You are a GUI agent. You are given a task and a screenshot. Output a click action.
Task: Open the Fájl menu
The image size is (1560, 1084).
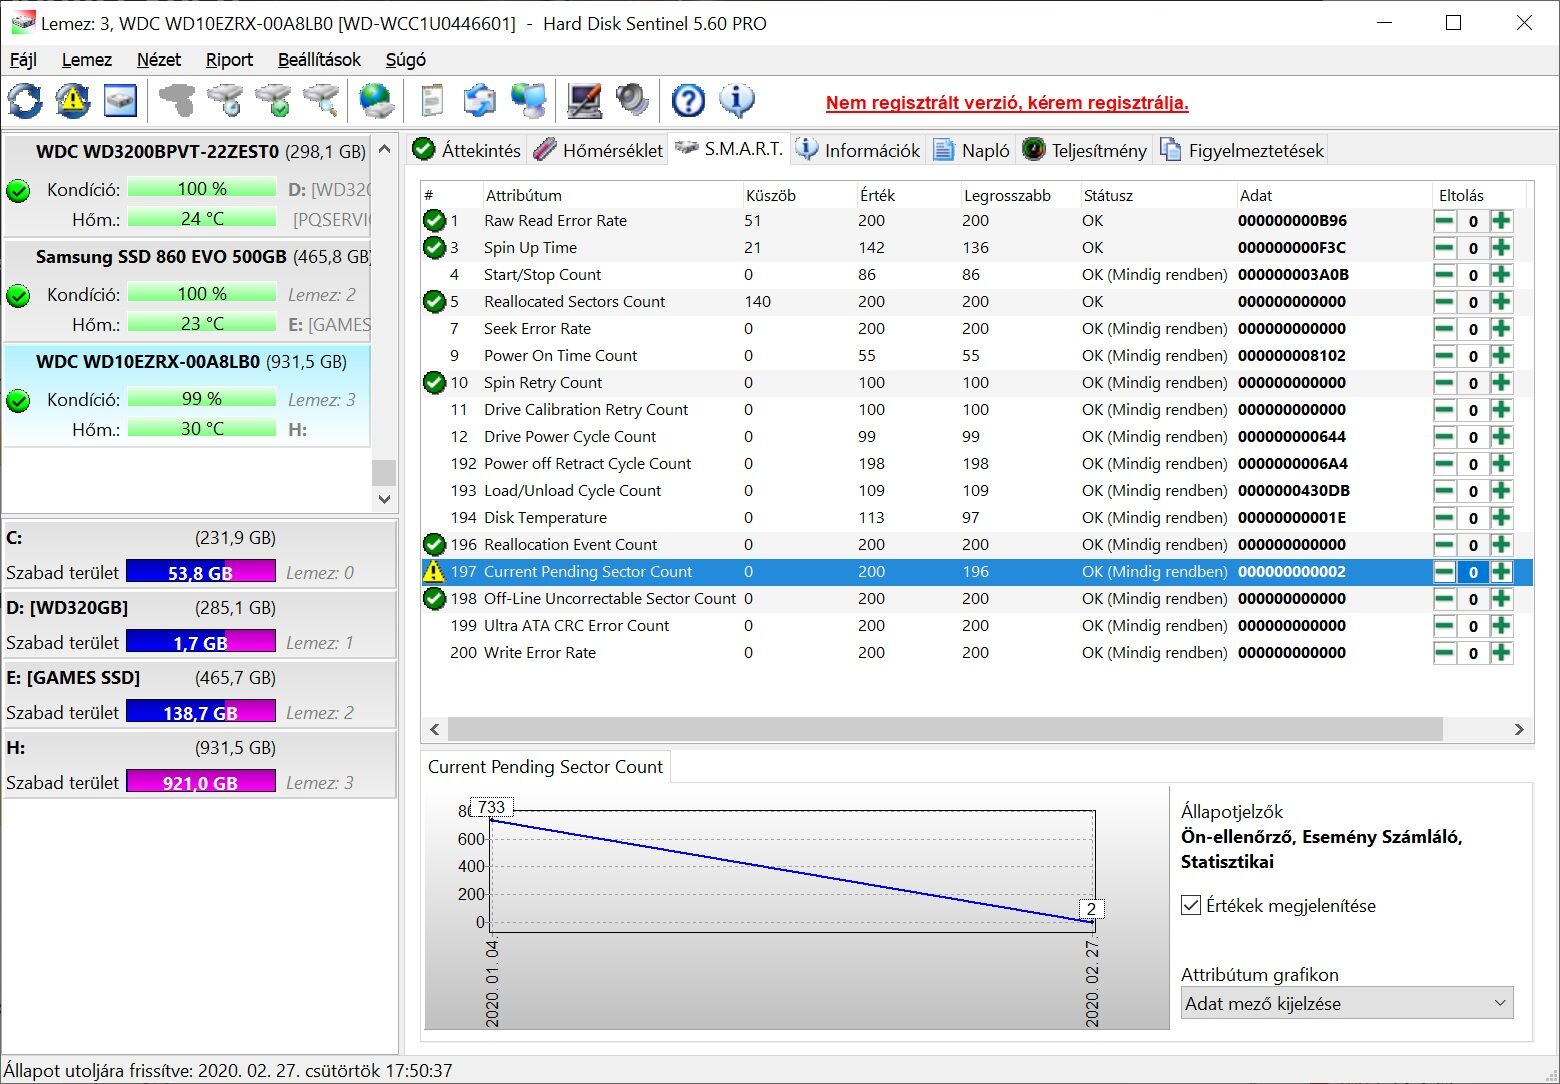pos(23,60)
